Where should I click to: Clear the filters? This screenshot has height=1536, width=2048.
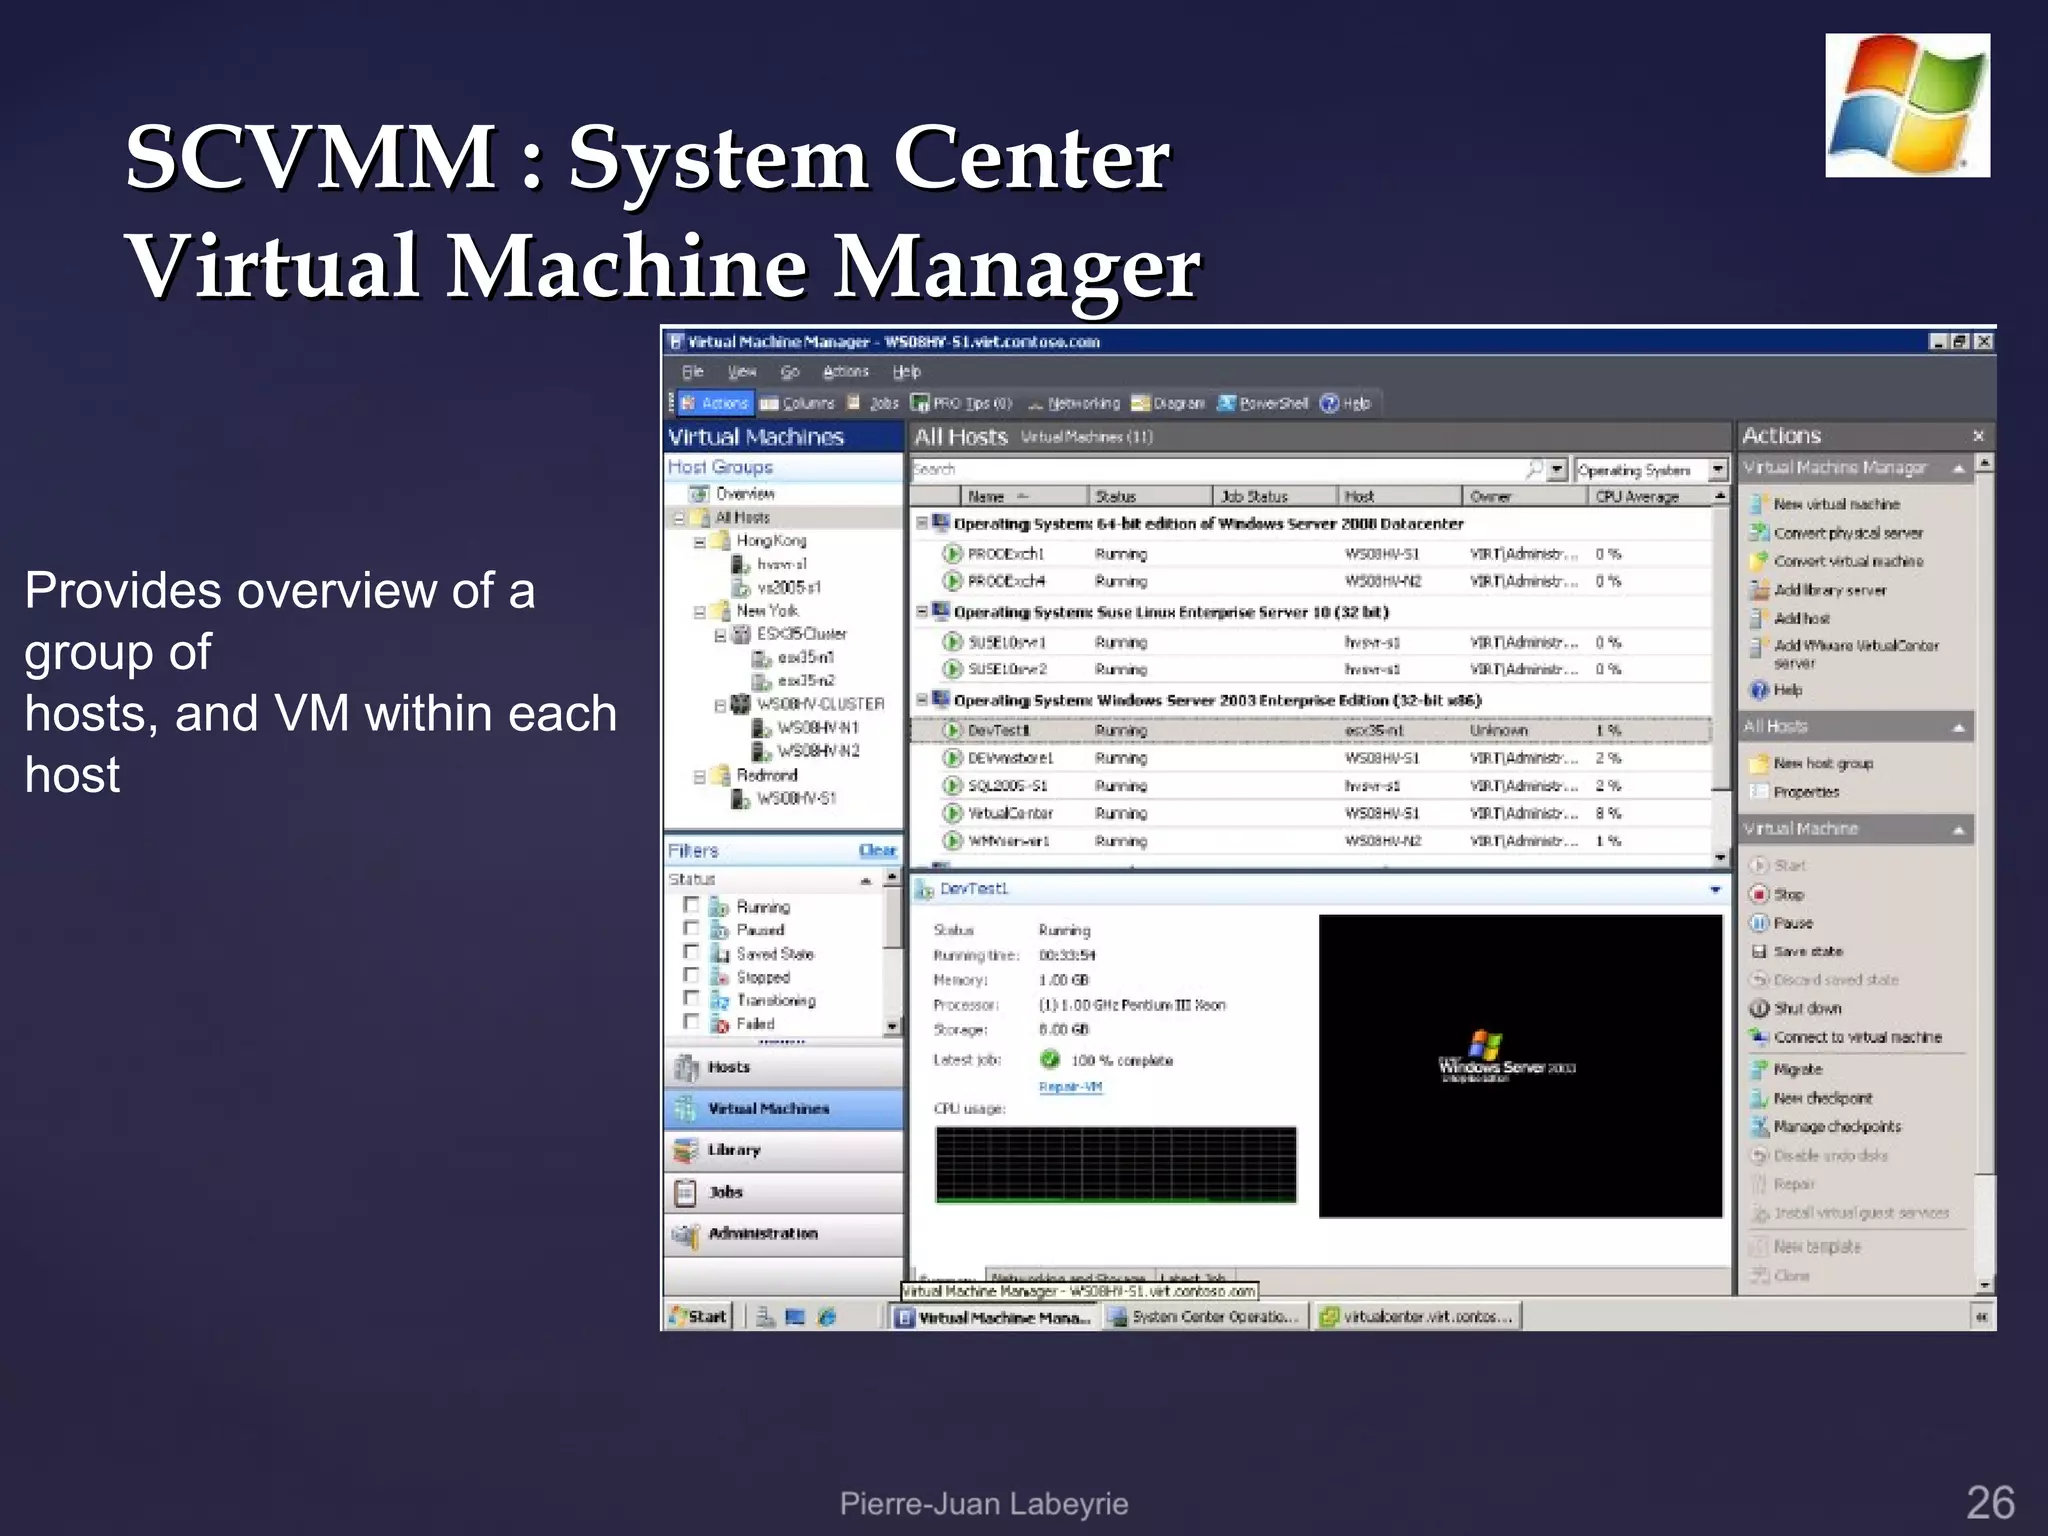(877, 850)
